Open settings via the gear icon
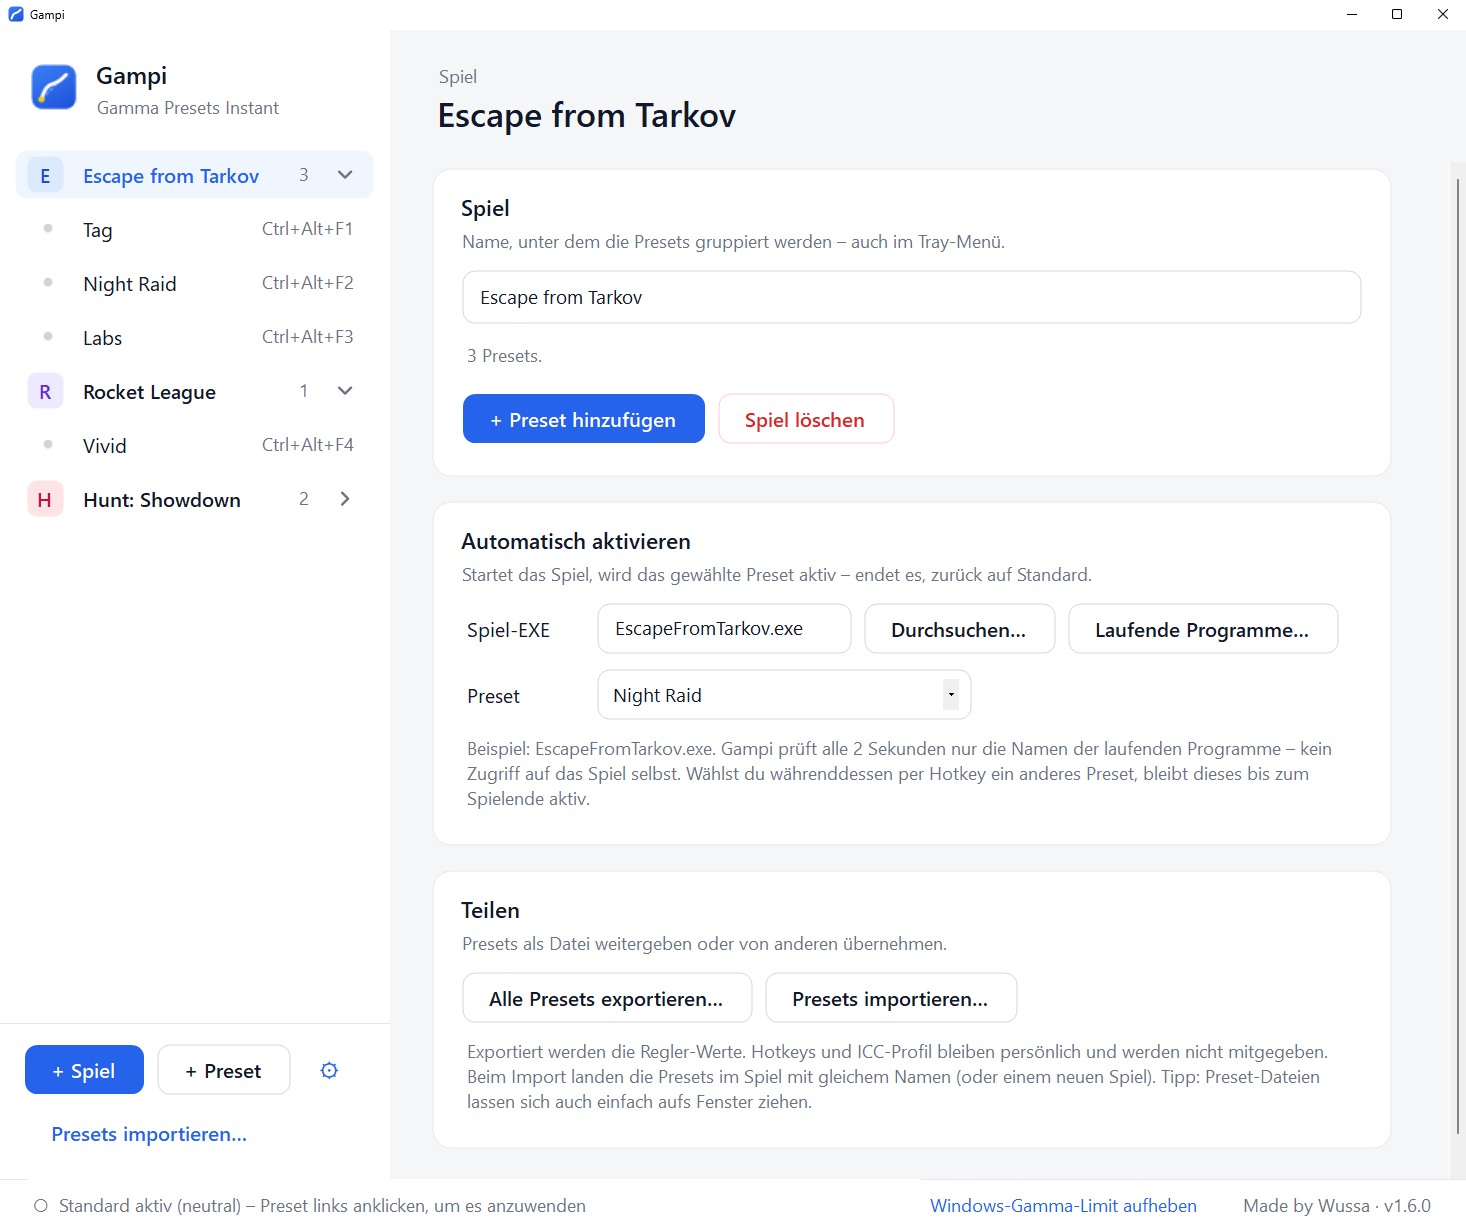The height and width of the screenshot is (1230, 1466). (329, 1071)
